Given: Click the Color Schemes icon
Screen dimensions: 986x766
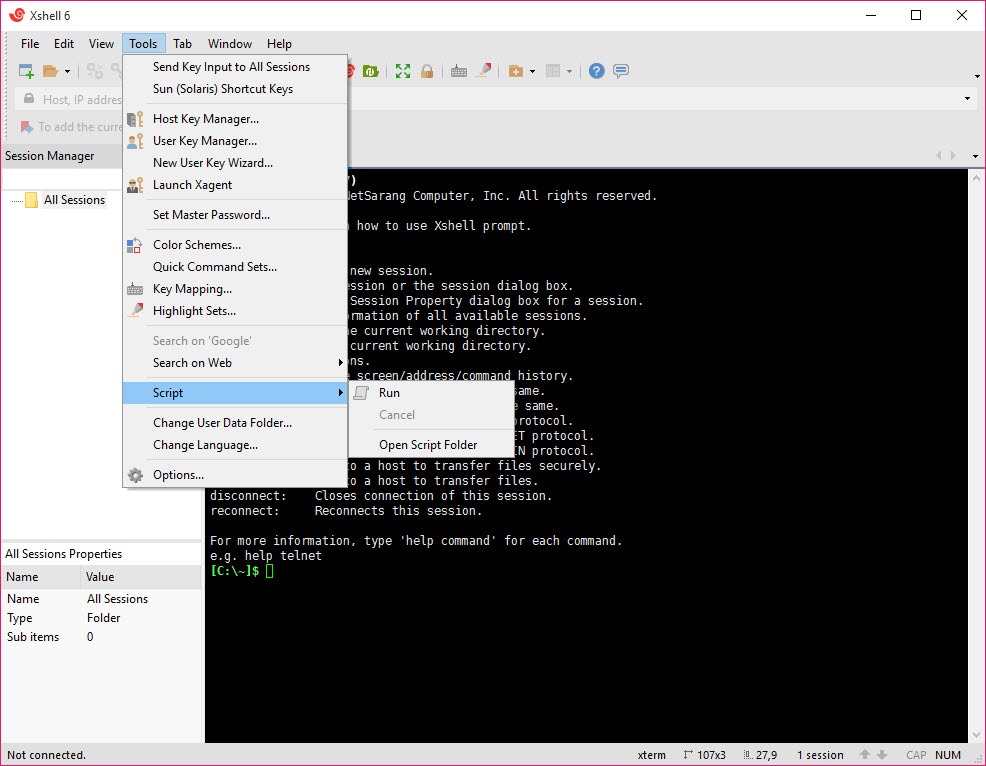Looking at the screenshot, I should pos(135,245).
